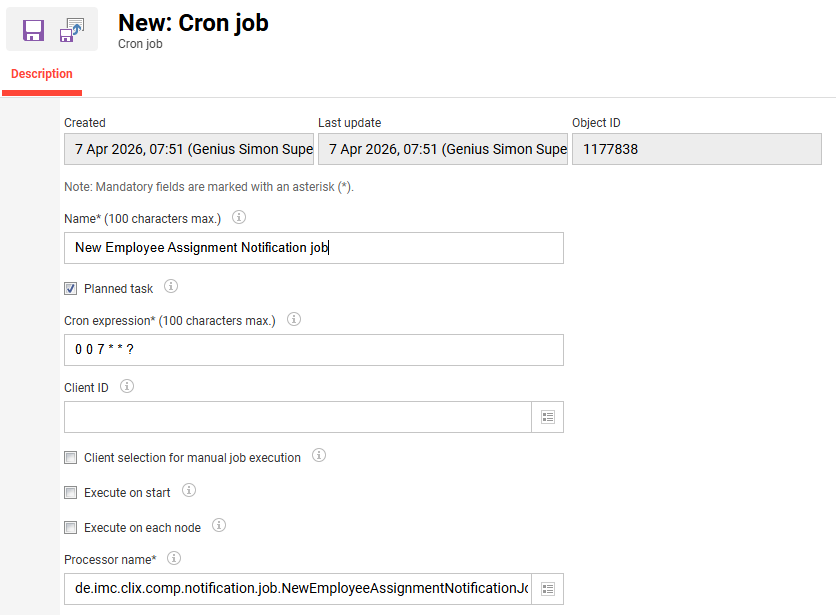Image resolution: width=836 pixels, height=615 pixels.
Task: Open the Processor name selection picker
Action: click(x=548, y=588)
